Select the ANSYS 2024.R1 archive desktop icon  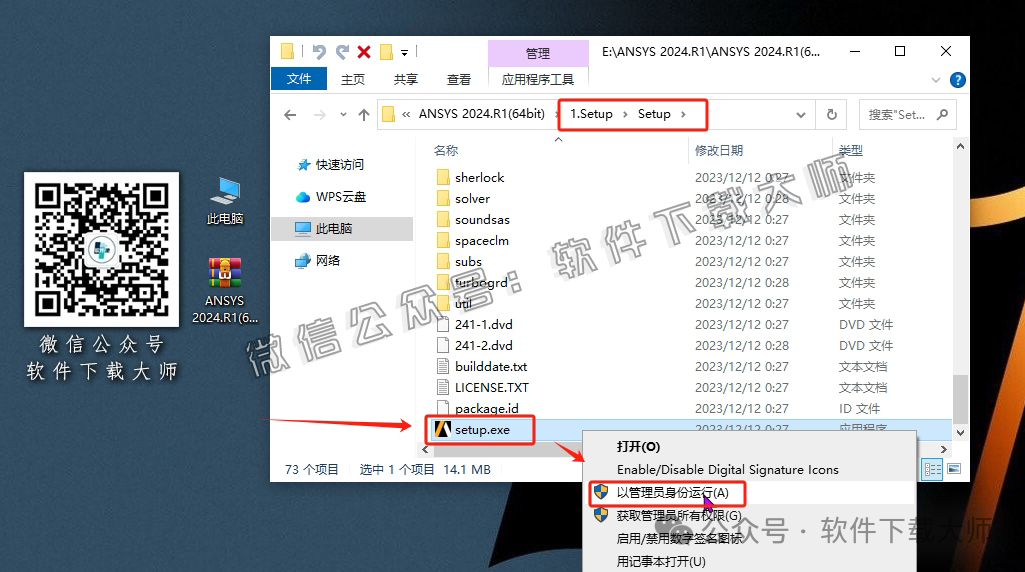[224, 291]
